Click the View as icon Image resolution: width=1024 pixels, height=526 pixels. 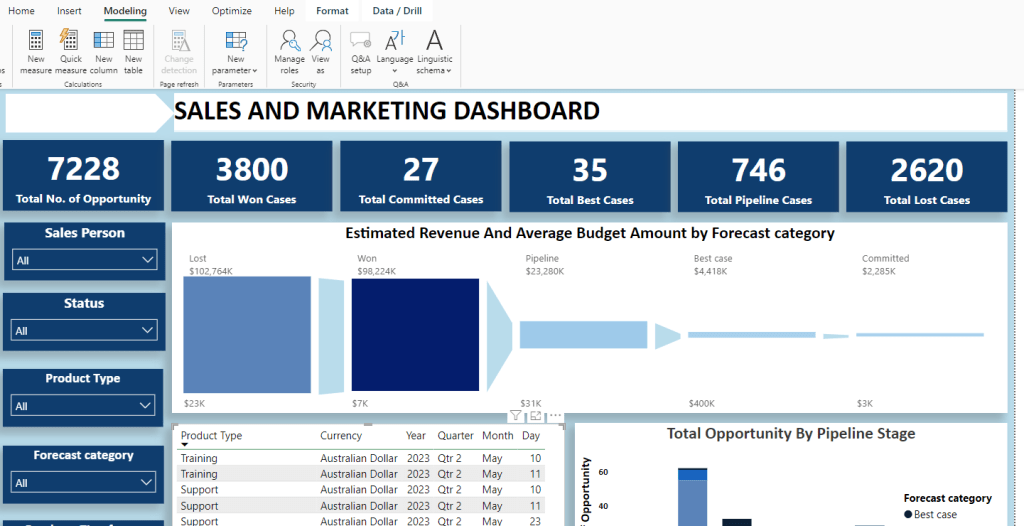click(x=321, y=51)
